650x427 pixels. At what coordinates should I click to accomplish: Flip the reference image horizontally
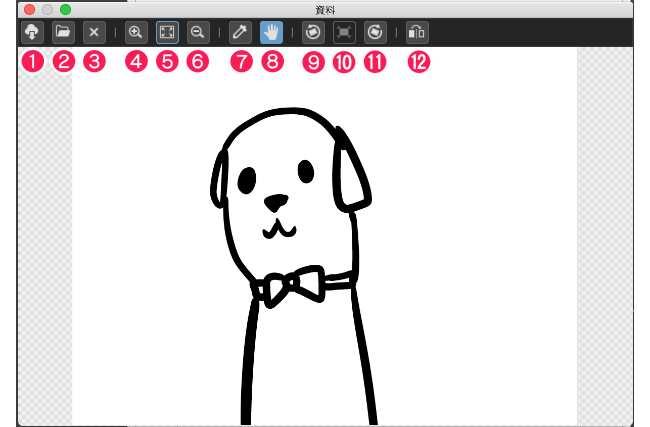tap(417, 31)
